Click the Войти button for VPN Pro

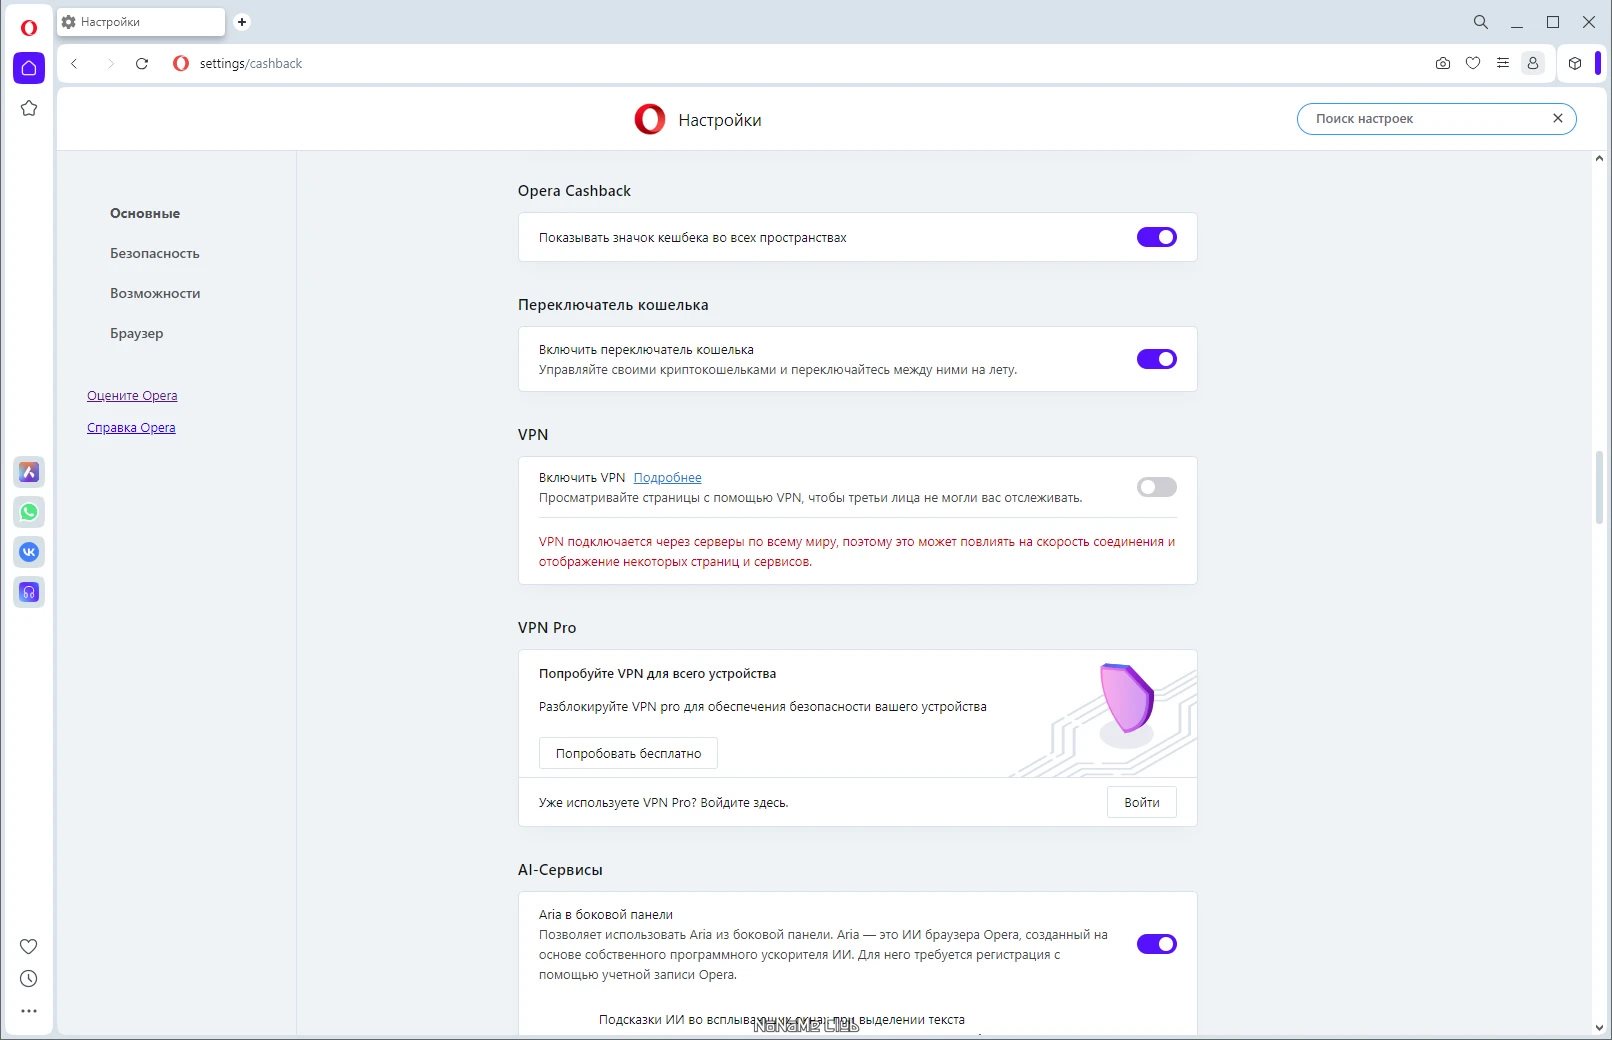click(1141, 802)
